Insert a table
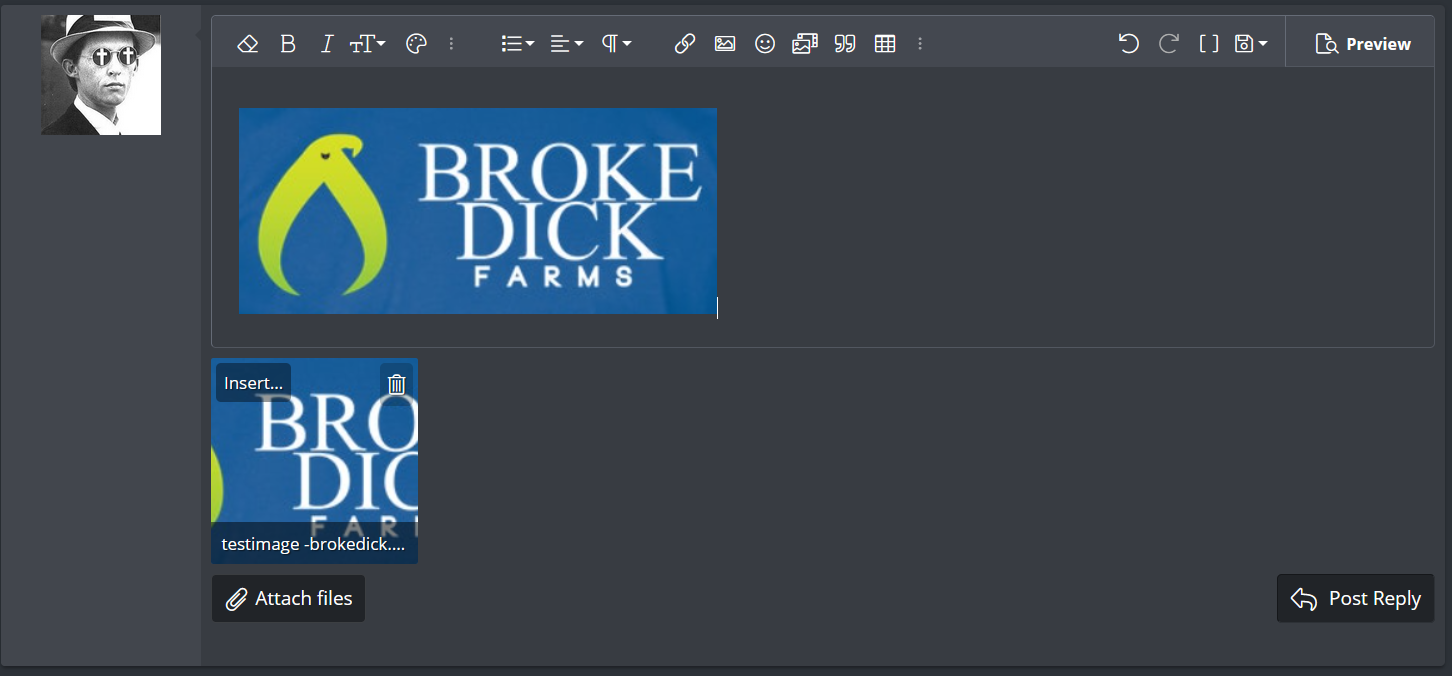Viewport: 1452px width, 676px height. pos(885,44)
